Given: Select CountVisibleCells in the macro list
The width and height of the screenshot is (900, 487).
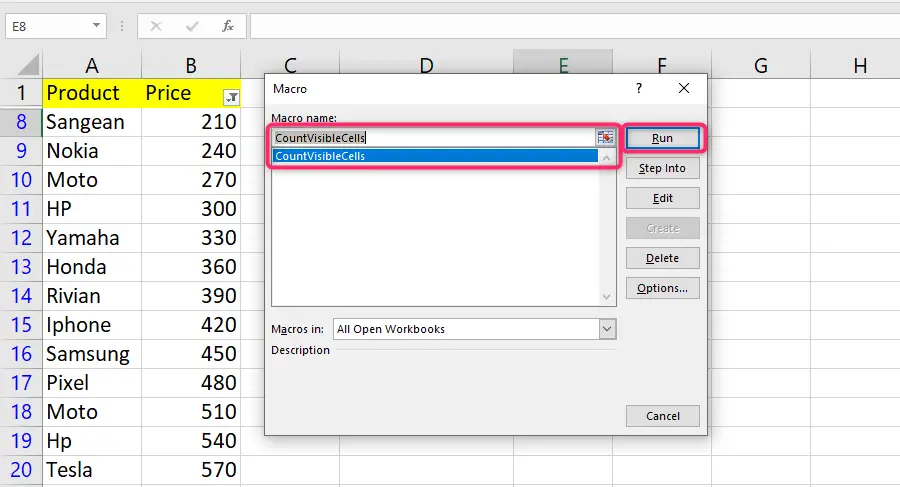Looking at the screenshot, I should (x=436, y=156).
